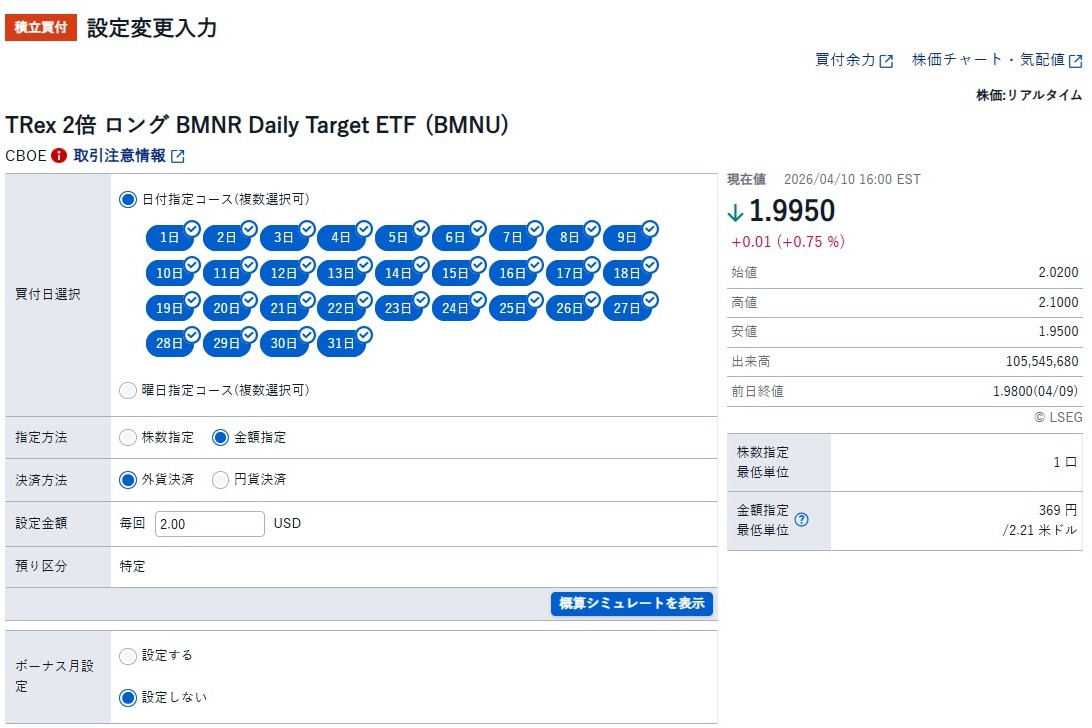Enable bonus month with 設定する
This screenshot has height=728, width=1092.
tap(128, 656)
